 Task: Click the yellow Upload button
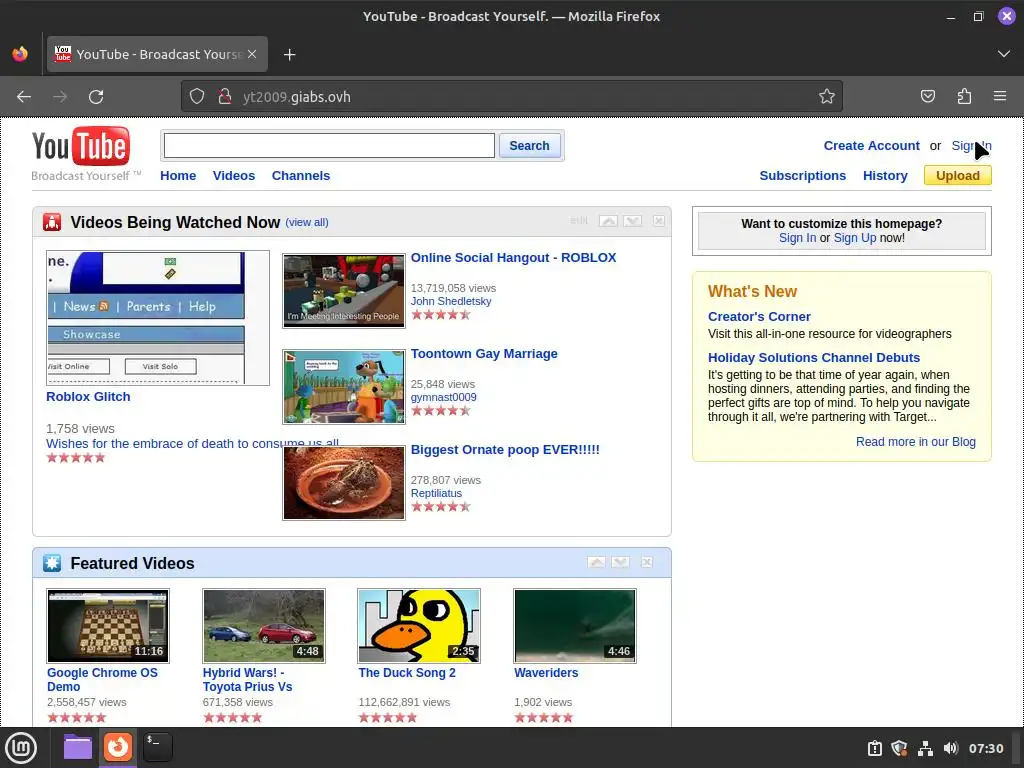957,176
